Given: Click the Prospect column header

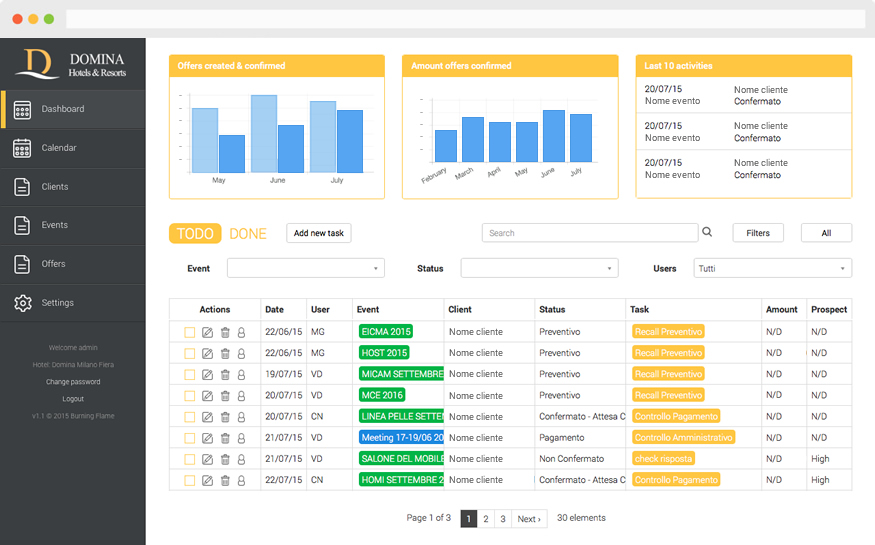Looking at the screenshot, I should 829,310.
